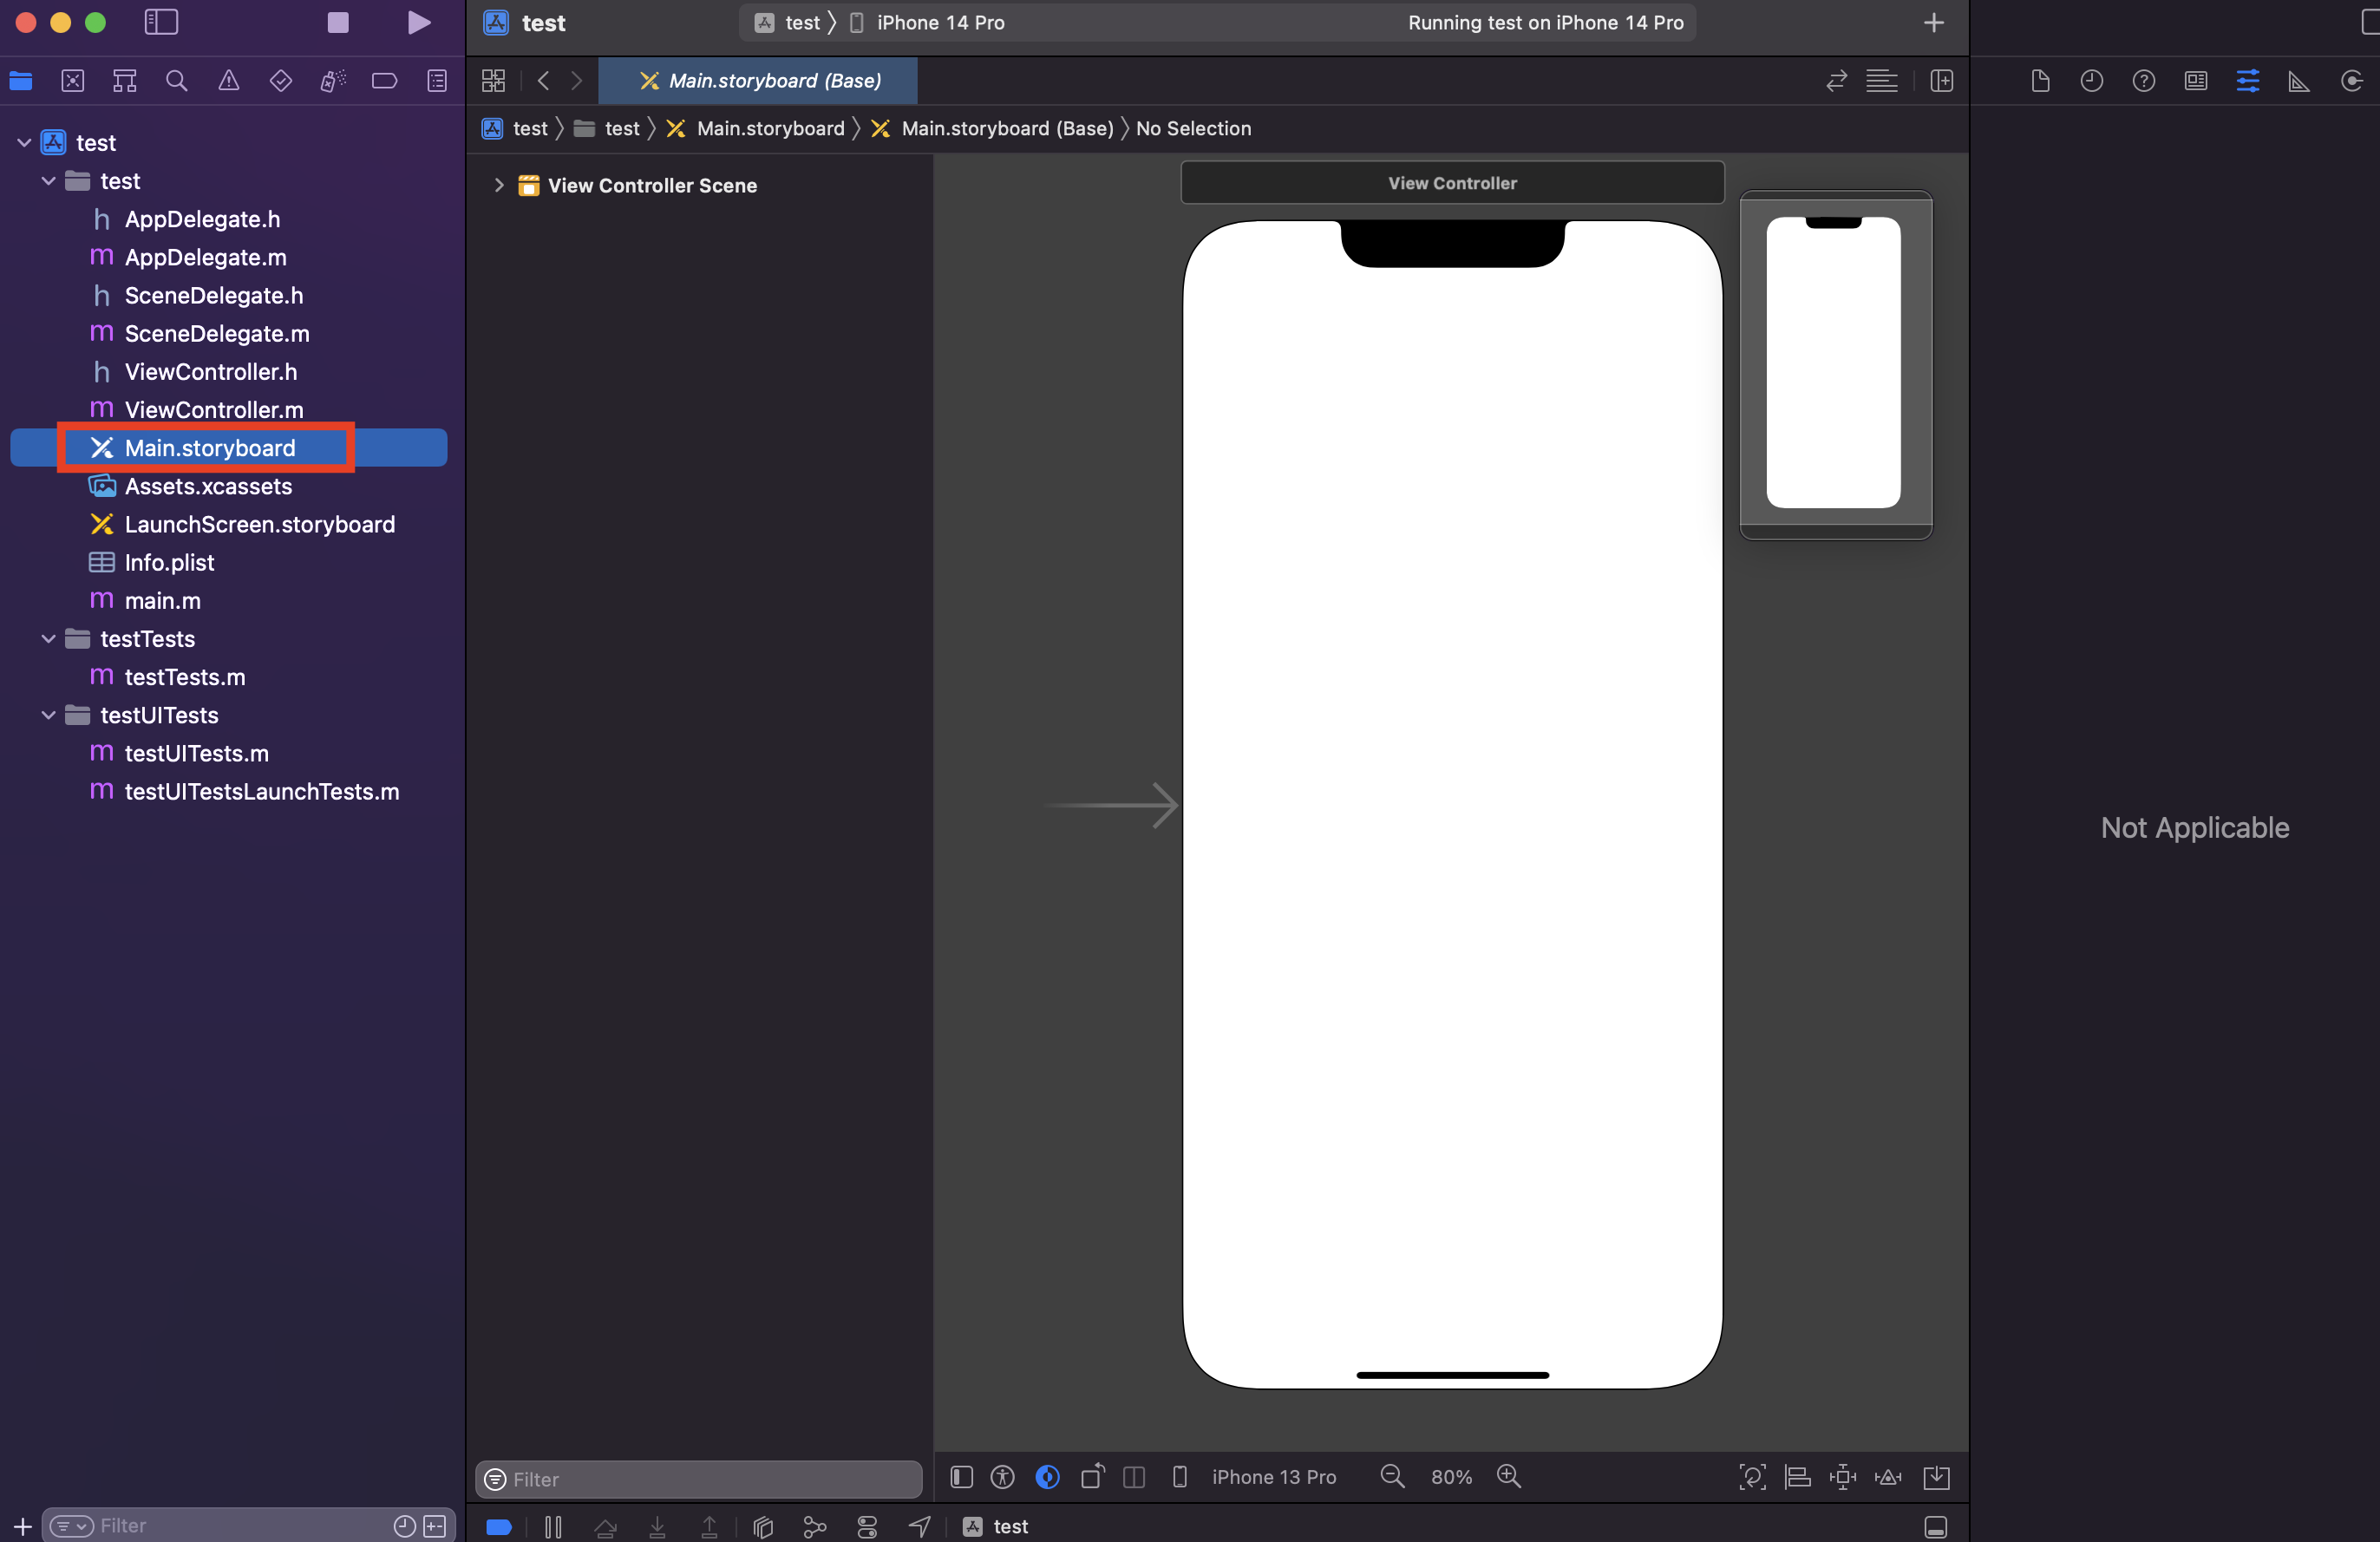Open the Find navigator magnifier icon

[176, 81]
